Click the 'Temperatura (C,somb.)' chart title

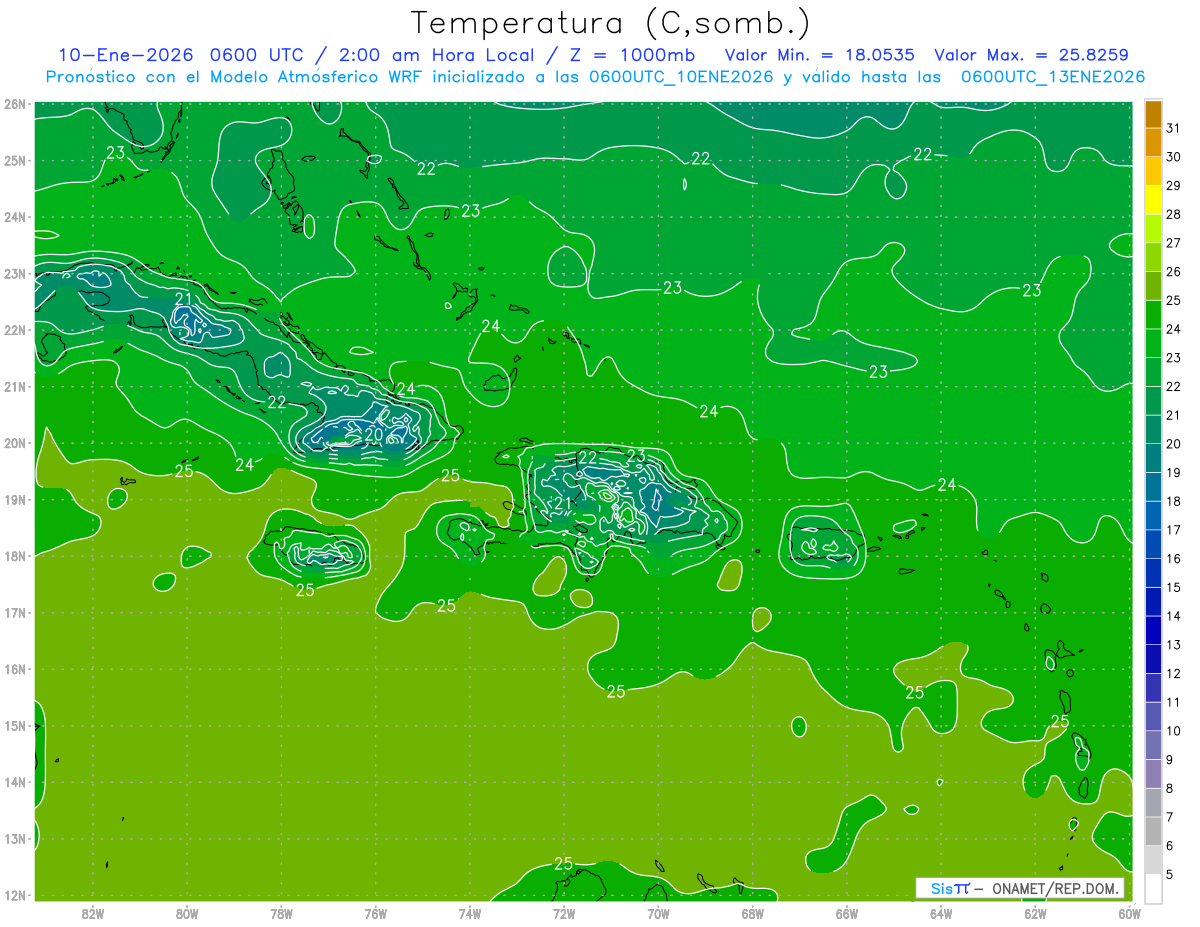611,23
